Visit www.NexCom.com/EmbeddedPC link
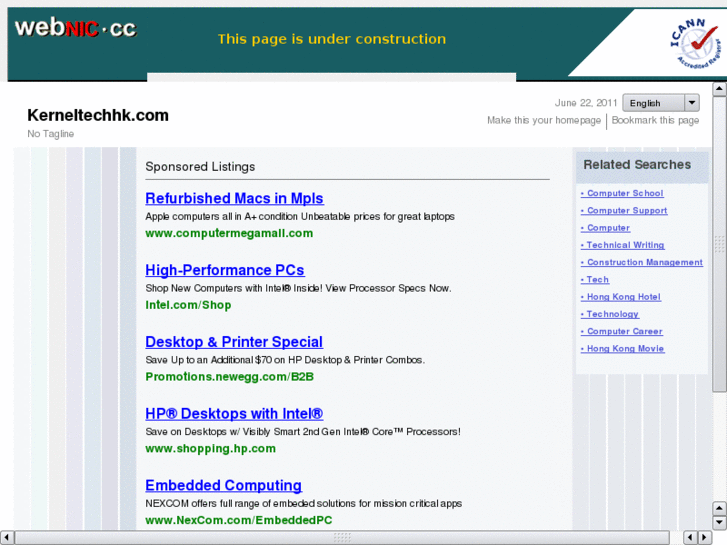 click(x=239, y=520)
